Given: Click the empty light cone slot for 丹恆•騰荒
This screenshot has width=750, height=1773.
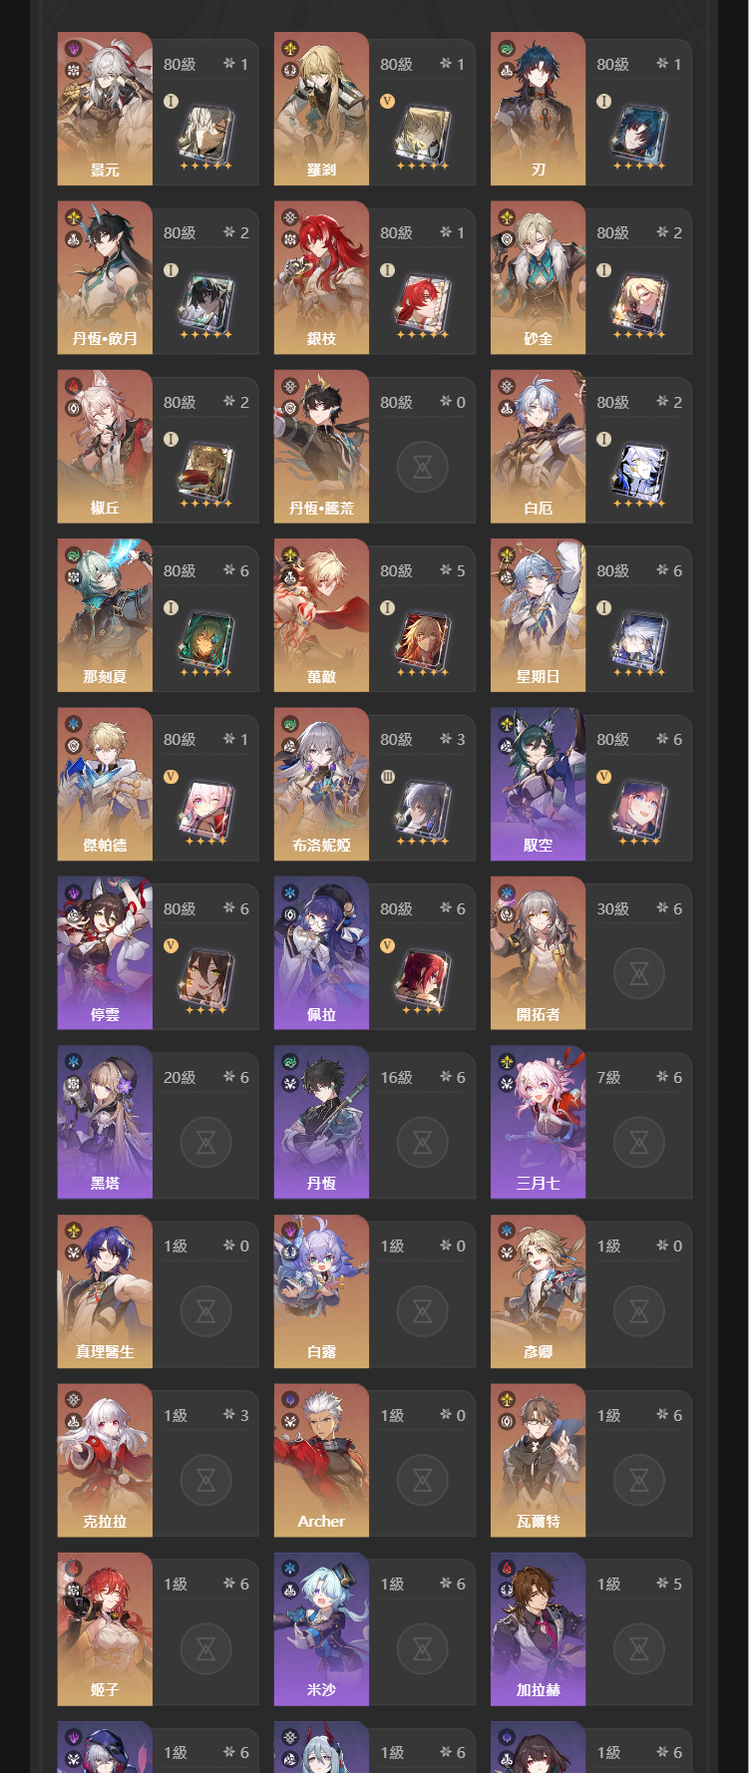Looking at the screenshot, I should (422, 467).
